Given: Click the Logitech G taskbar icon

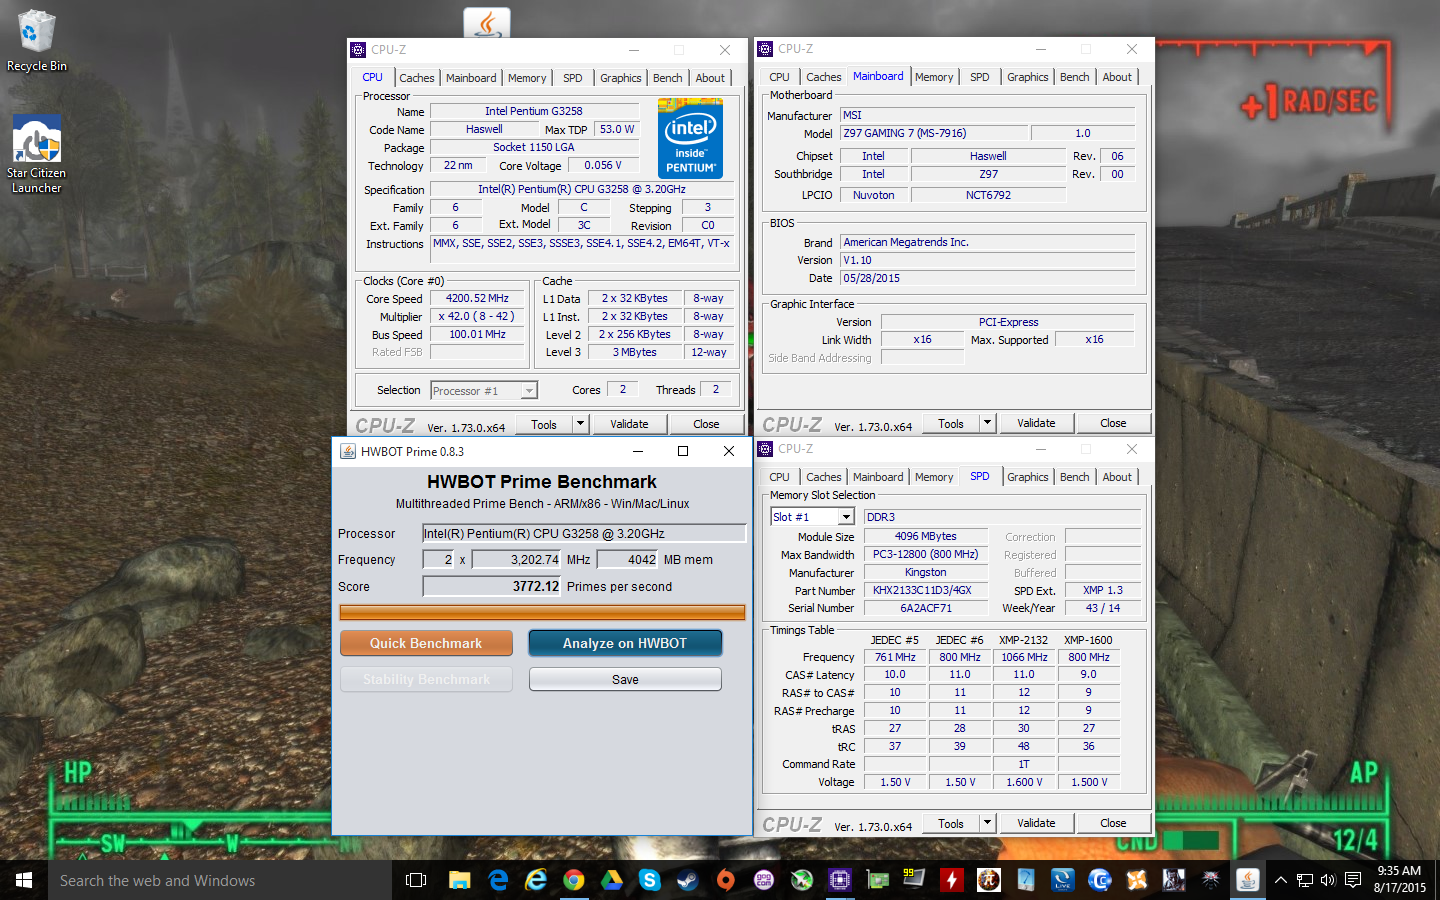Looking at the screenshot, I should 1100,880.
